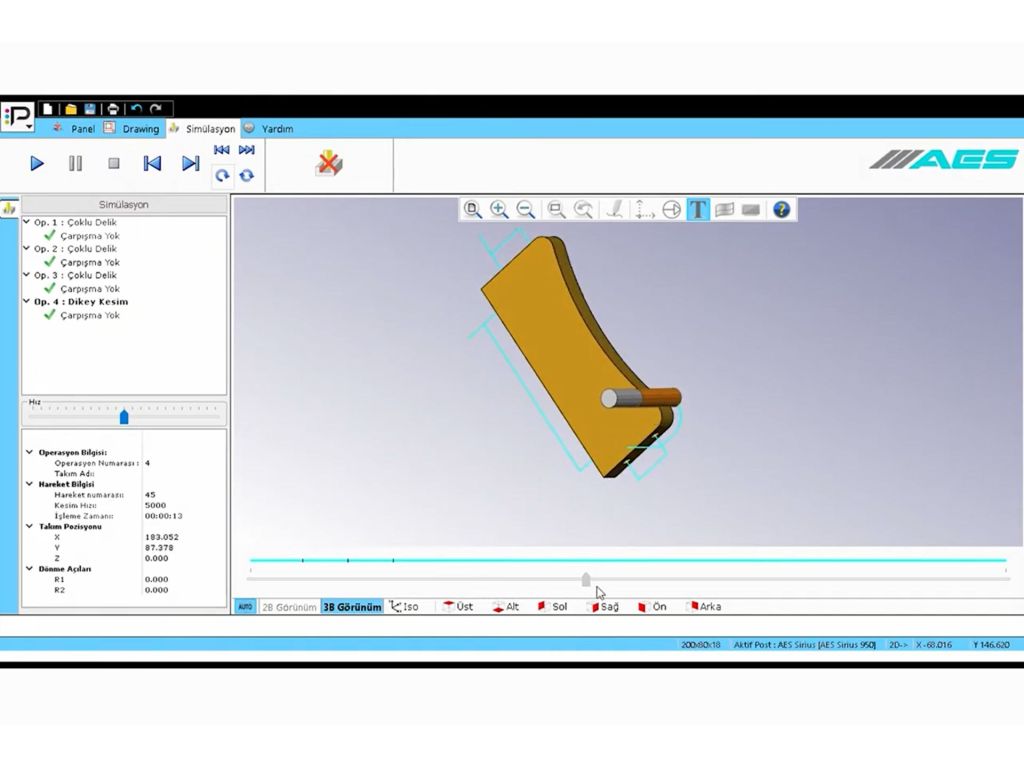1024x768 pixels.
Task: Collapse the Op. 1 : Çoklu Delik node
Action: pyautogui.click(x=27, y=222)
